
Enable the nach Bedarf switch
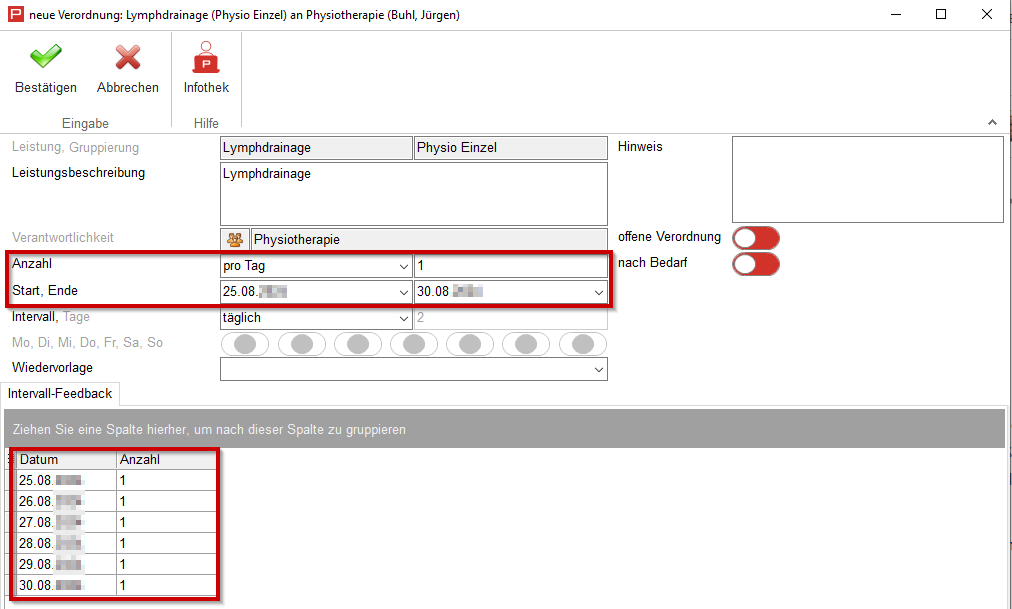click(x=755, y=264)
